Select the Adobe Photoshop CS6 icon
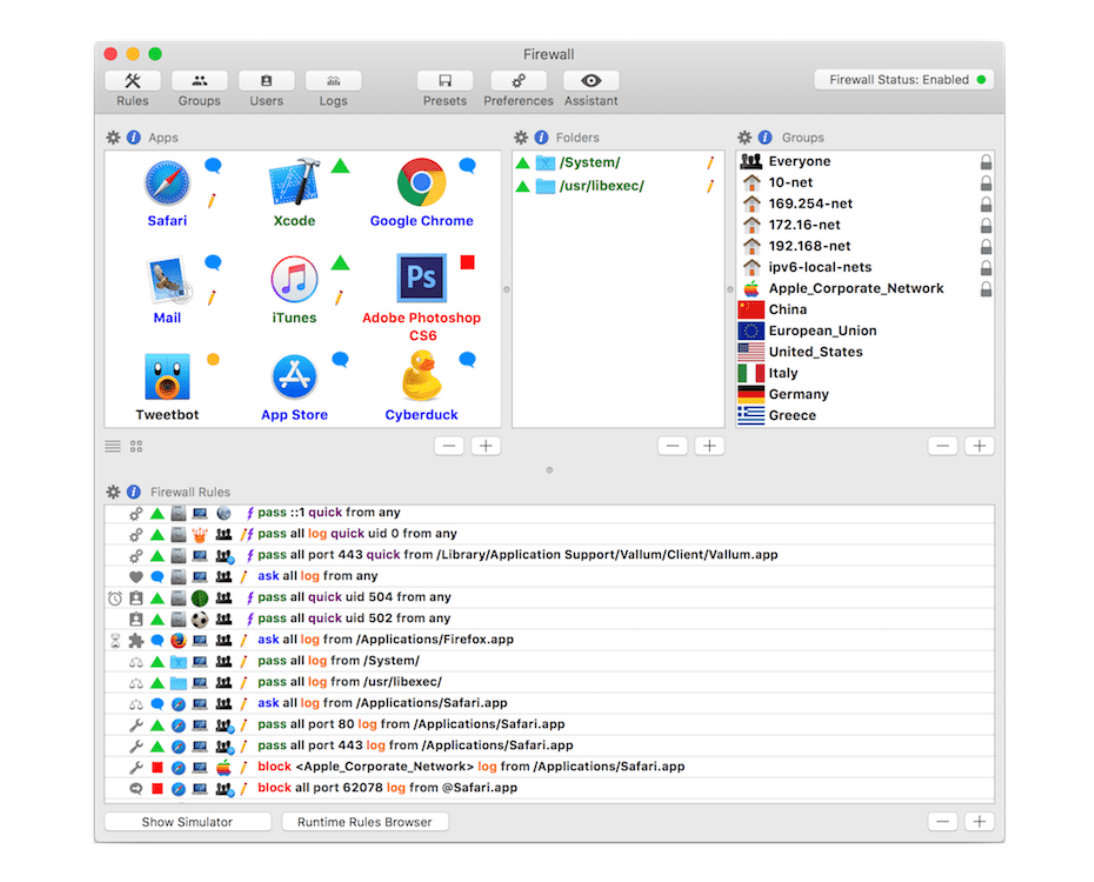The height and width of the screenshot is (882, 1094). [421, 278]
